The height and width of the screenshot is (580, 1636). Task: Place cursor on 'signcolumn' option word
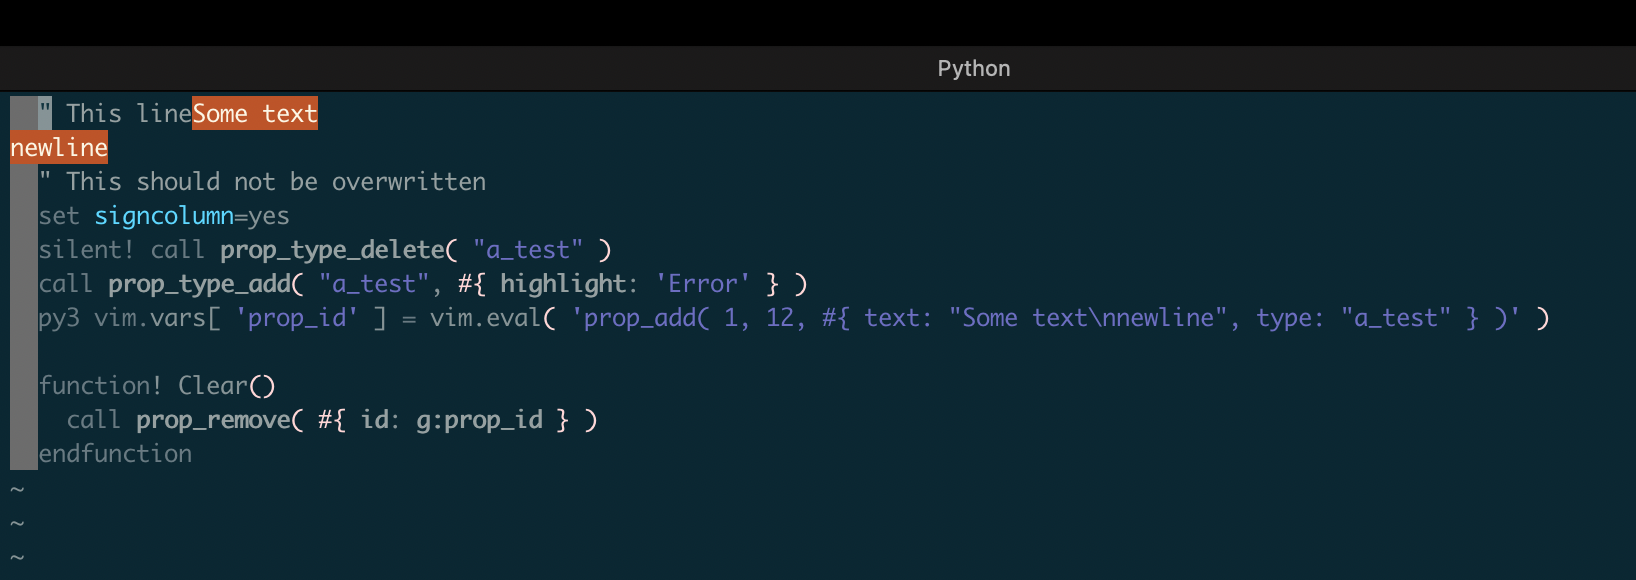164,216
